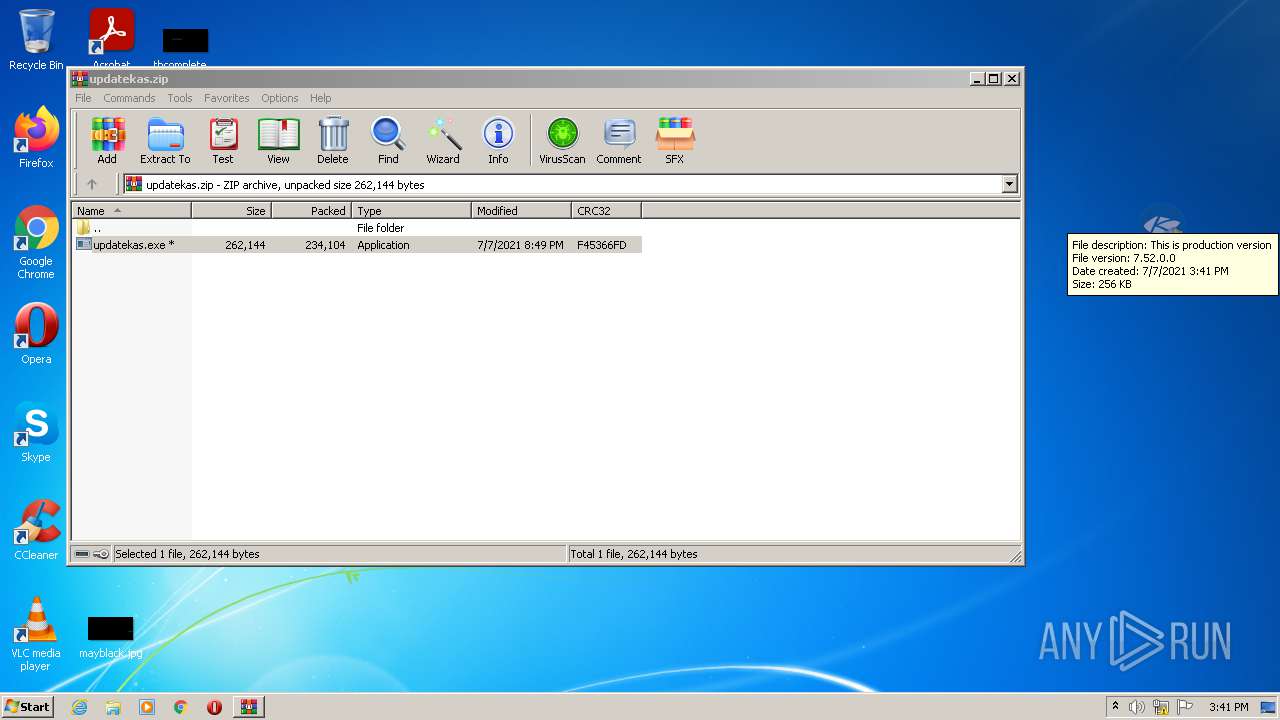
Task: Launch the Wizard wand tool
Action: click(443, 140)
